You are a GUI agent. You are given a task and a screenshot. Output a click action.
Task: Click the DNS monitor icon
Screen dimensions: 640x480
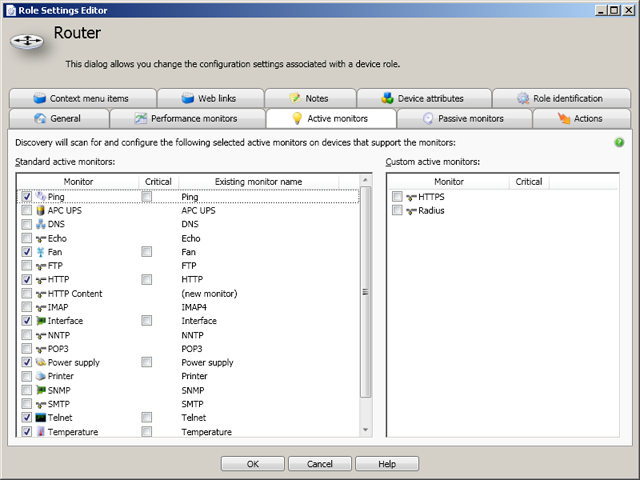coord(41,225)
